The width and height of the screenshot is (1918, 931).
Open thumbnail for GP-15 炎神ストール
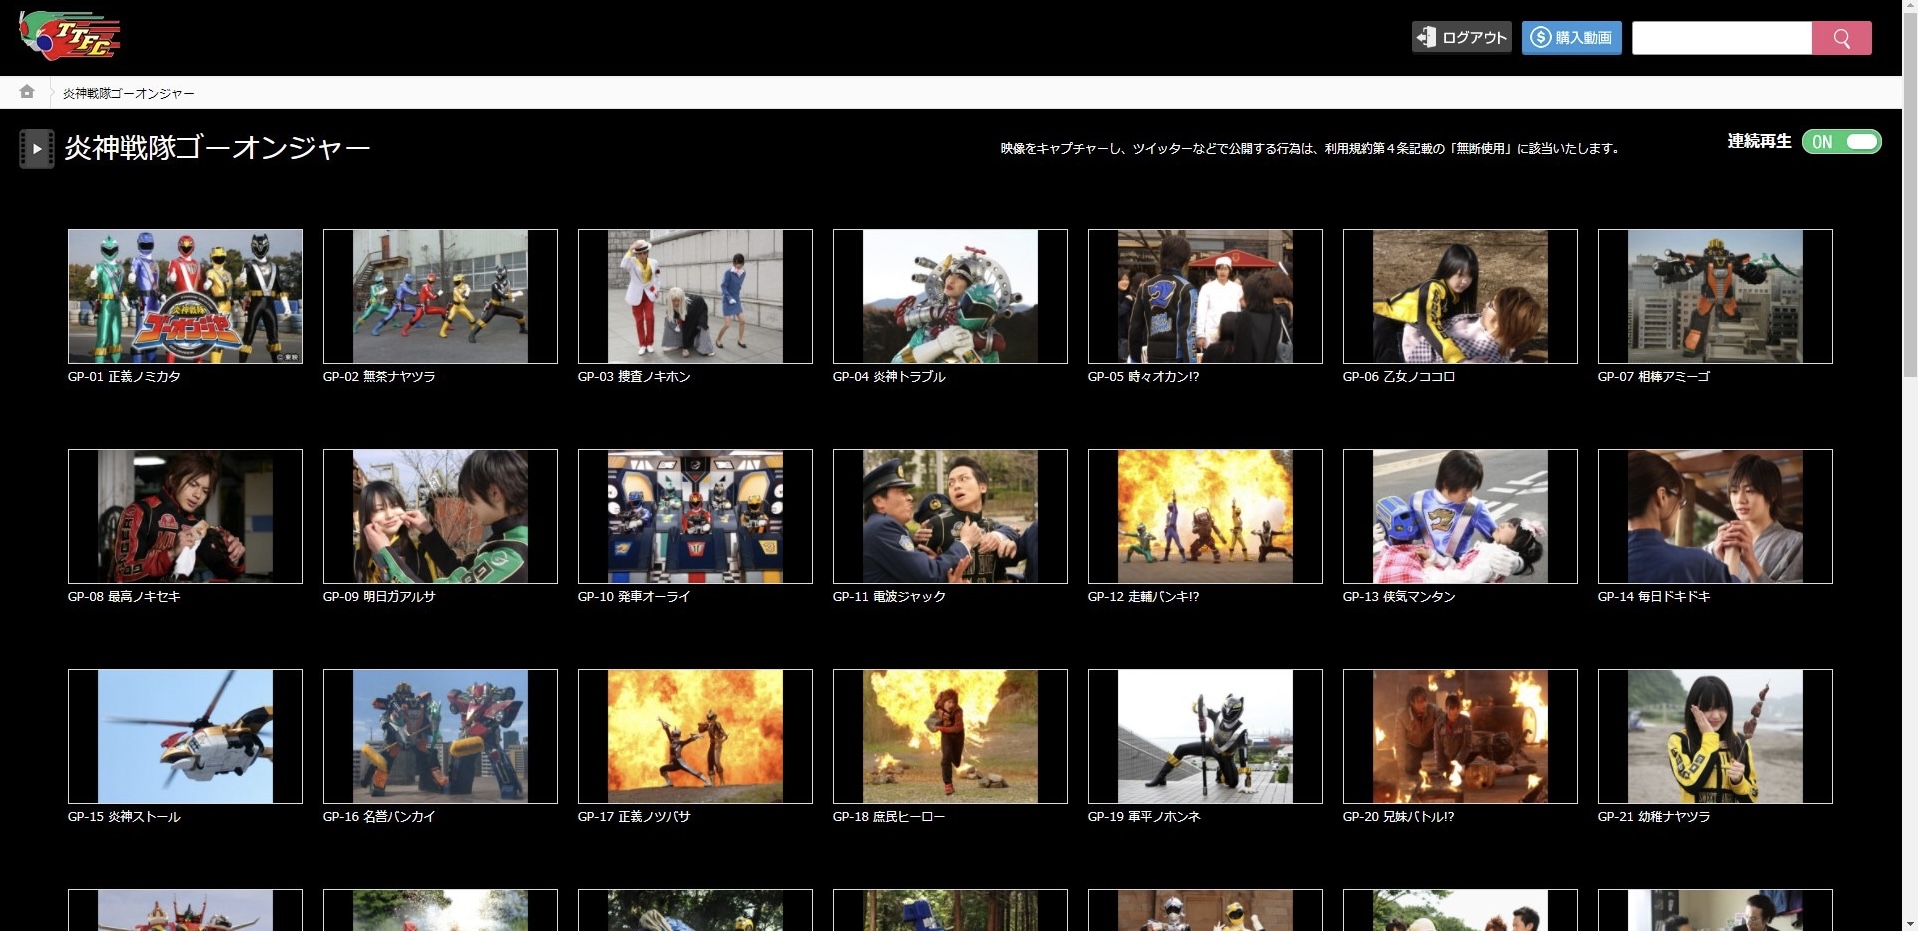[x=185, y=736]
